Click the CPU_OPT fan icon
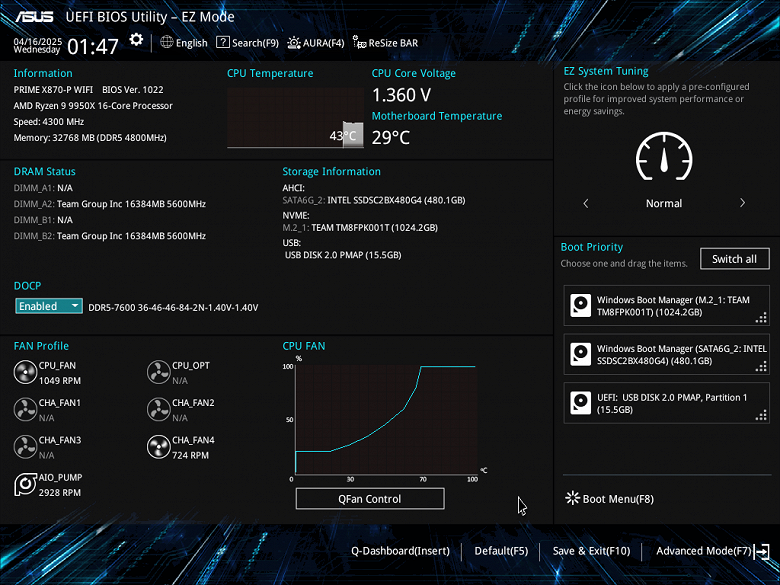Image resolution: width=780 pixels, height=585 pixels. [159, 373]
